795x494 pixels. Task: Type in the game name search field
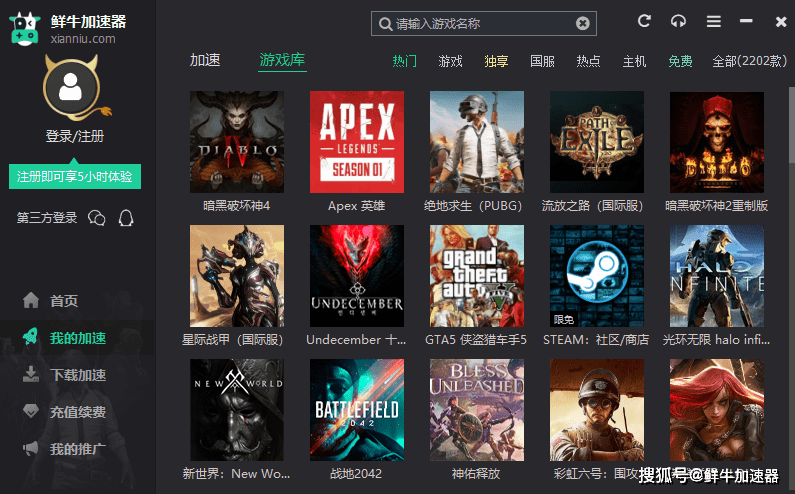pyautogui.click(x=480, y=24)
